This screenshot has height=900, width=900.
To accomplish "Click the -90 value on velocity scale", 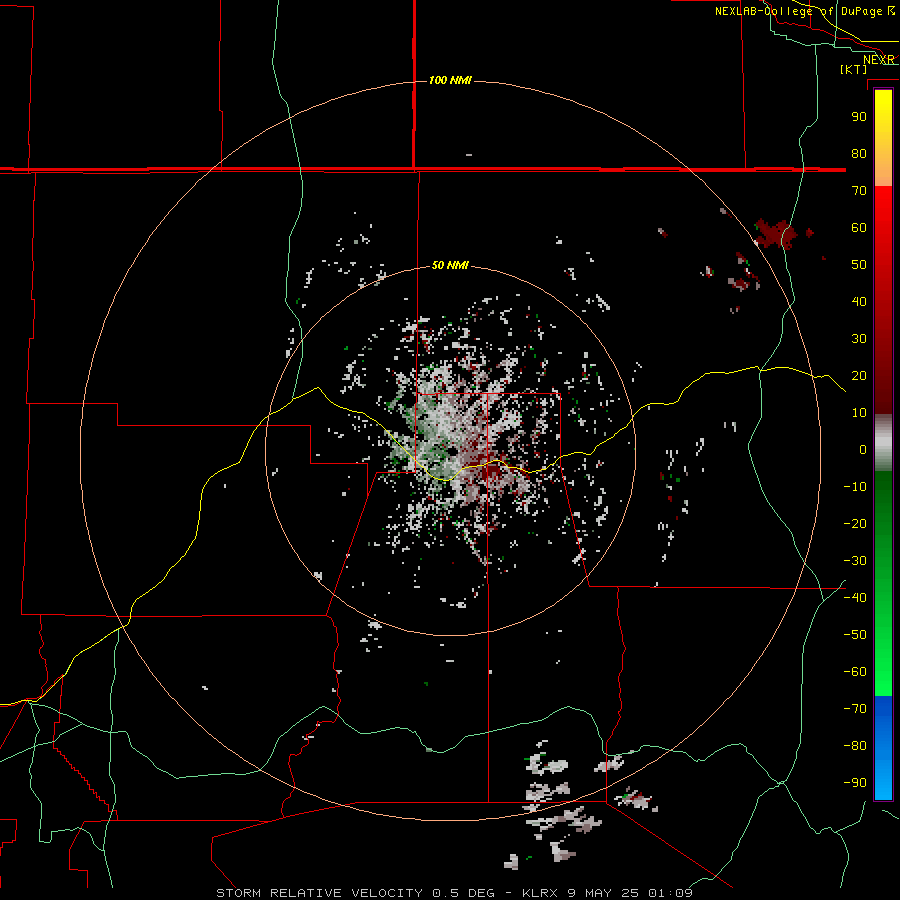I will pos(855,782).
